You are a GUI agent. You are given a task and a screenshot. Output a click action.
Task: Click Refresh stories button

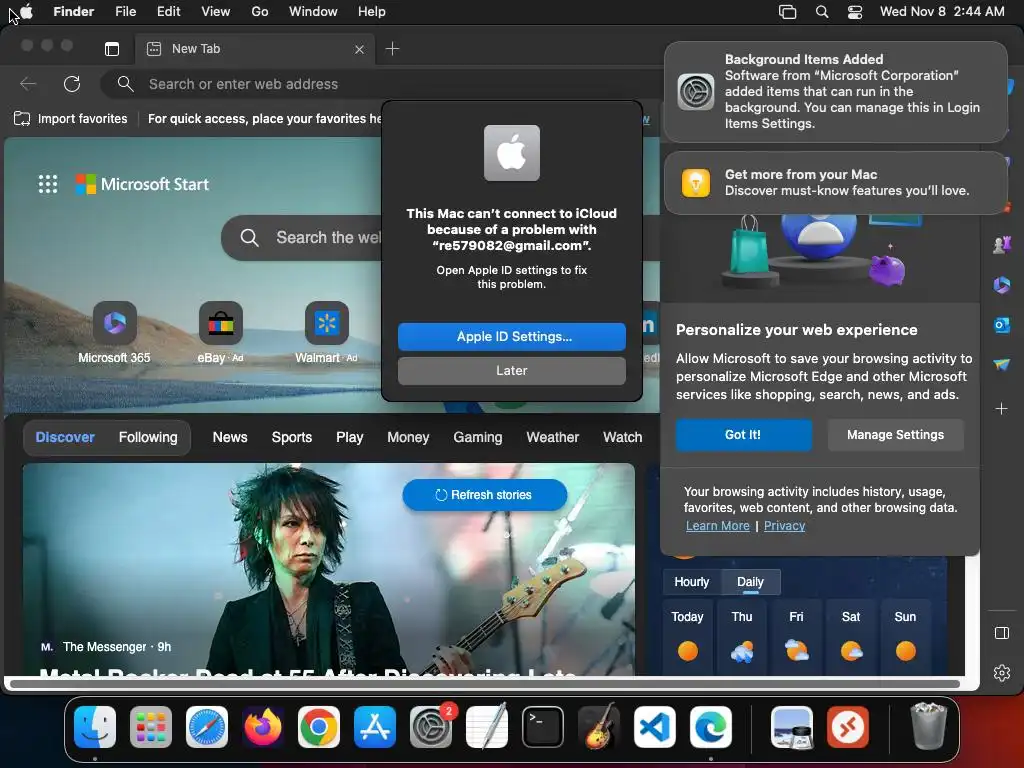click(x=485, y=495)
